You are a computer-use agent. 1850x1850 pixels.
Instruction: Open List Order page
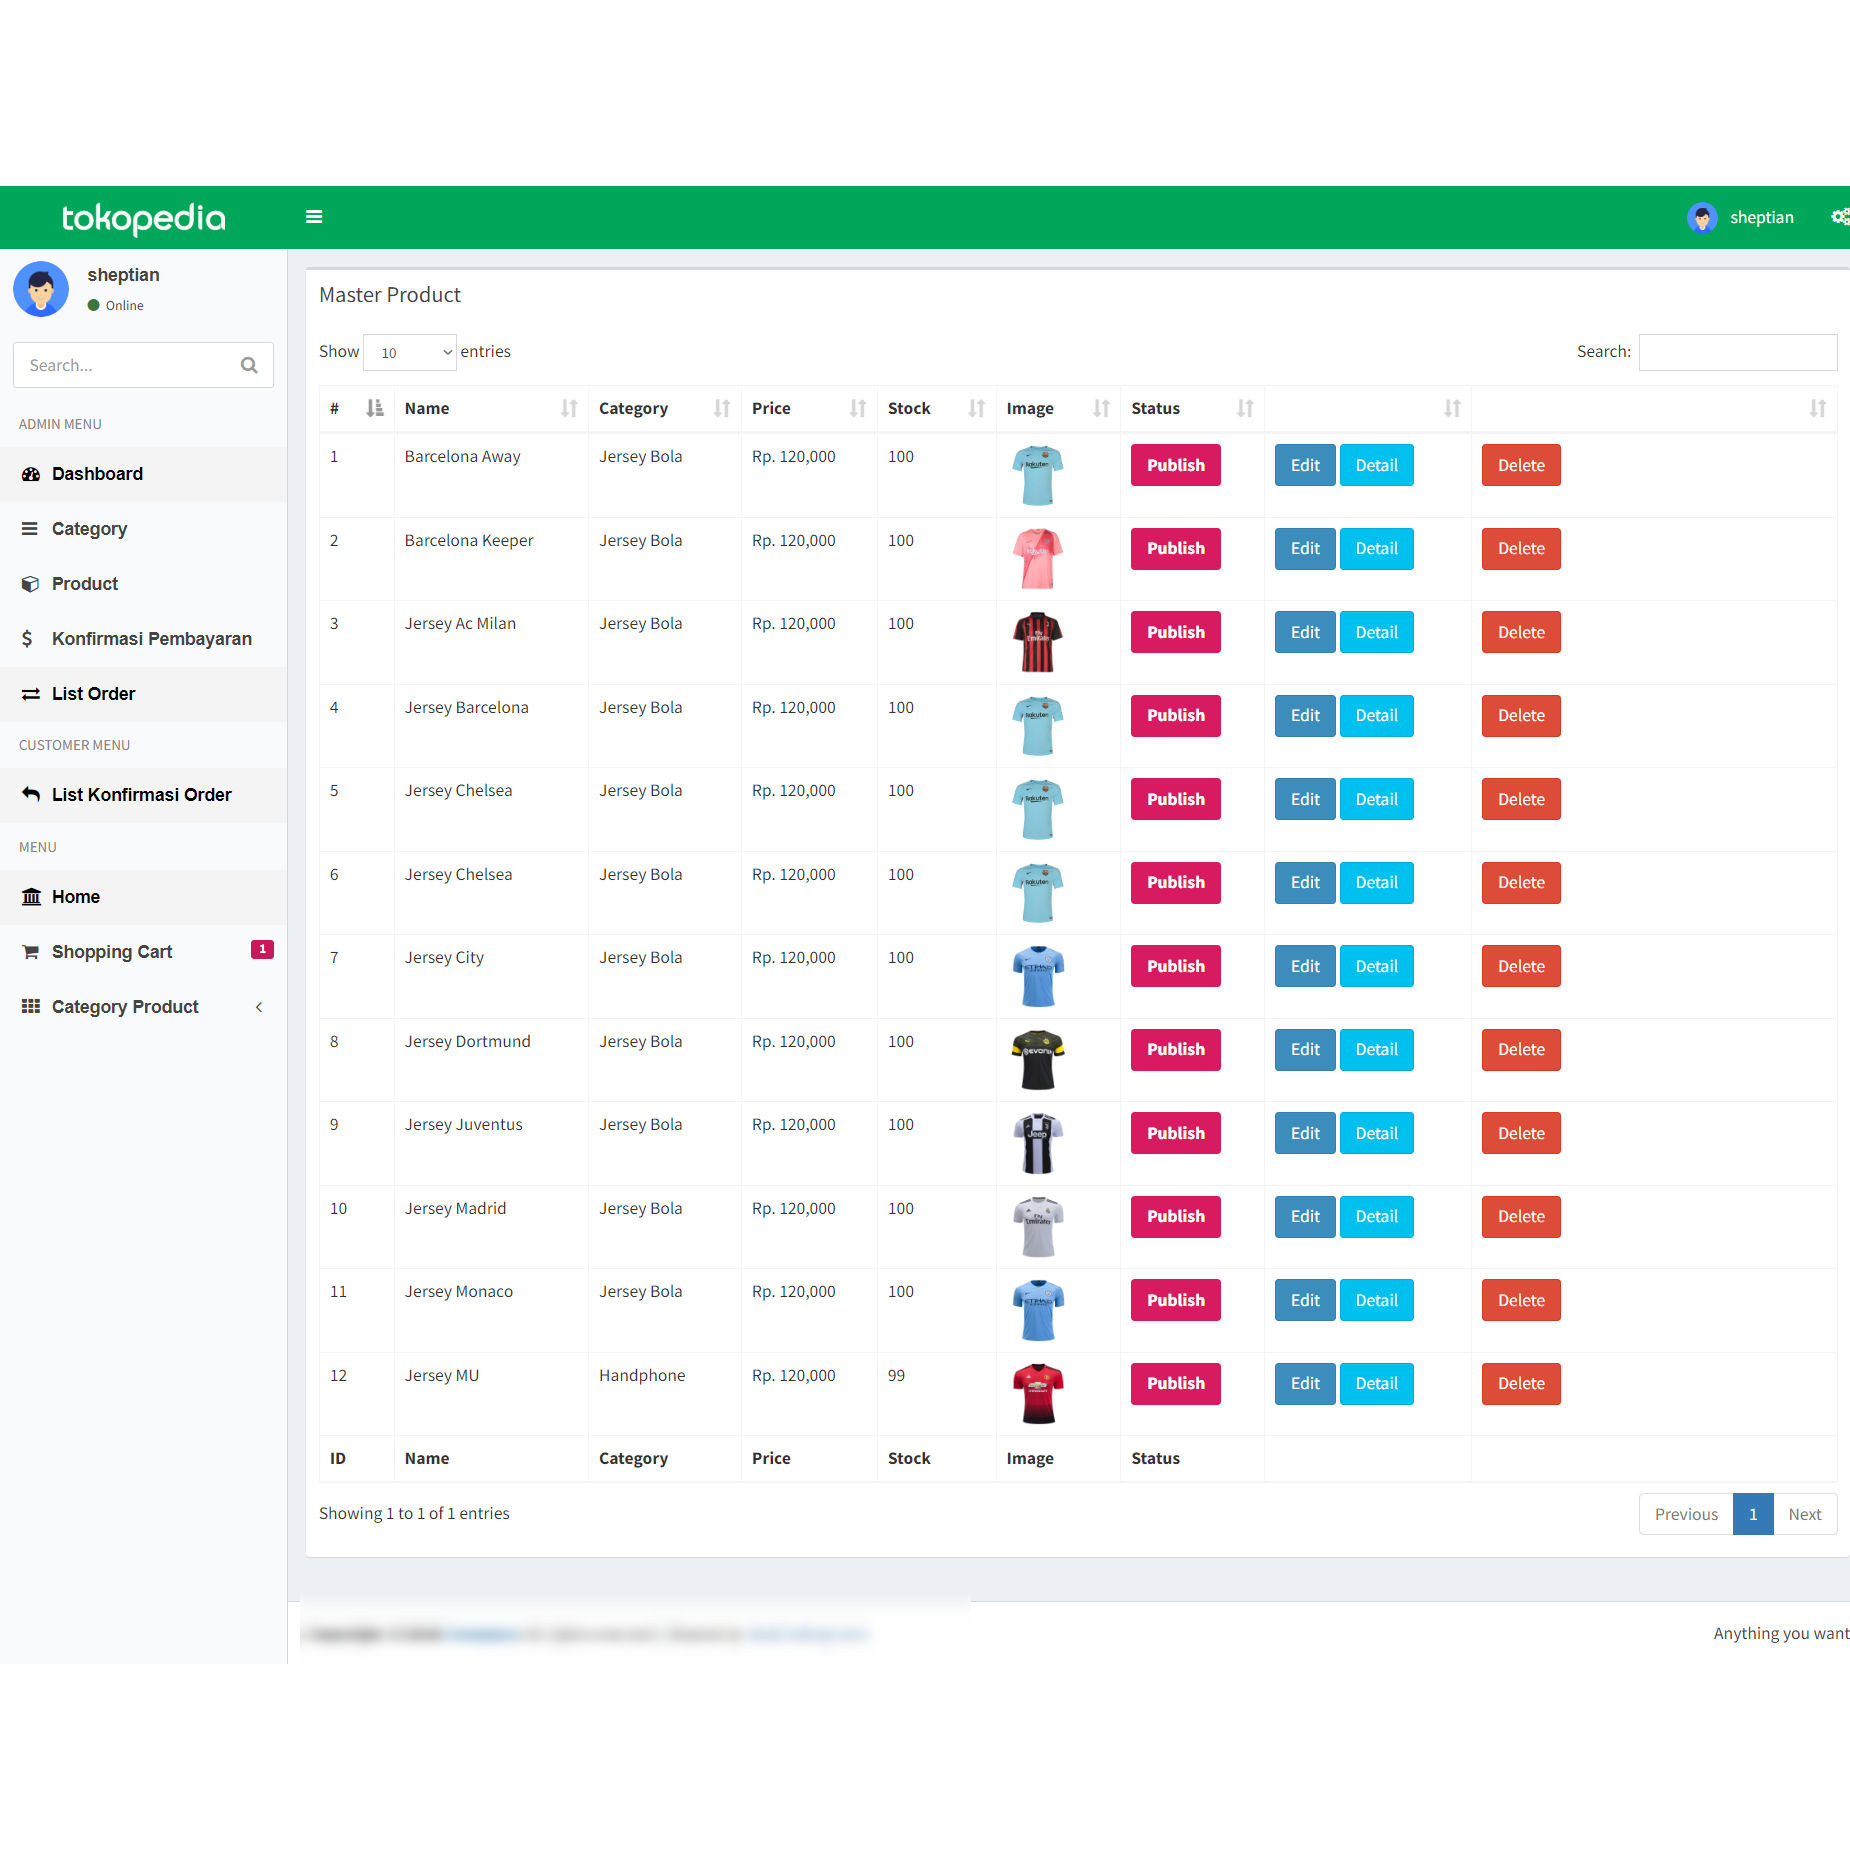pyautogui.click(x=144, y=694)
